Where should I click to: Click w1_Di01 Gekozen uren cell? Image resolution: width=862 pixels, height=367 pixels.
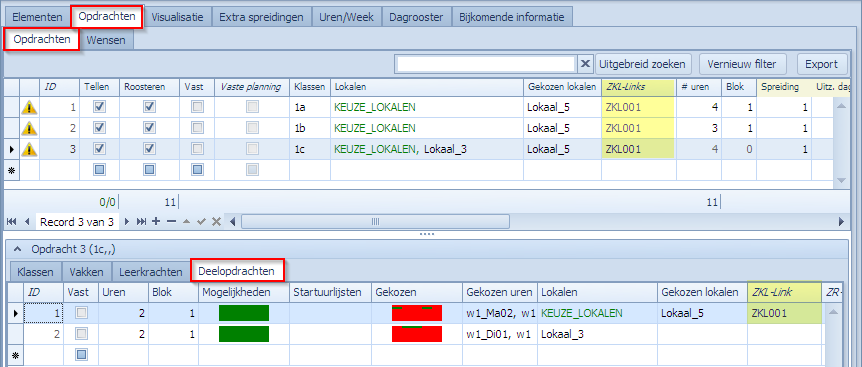point(499,334)
